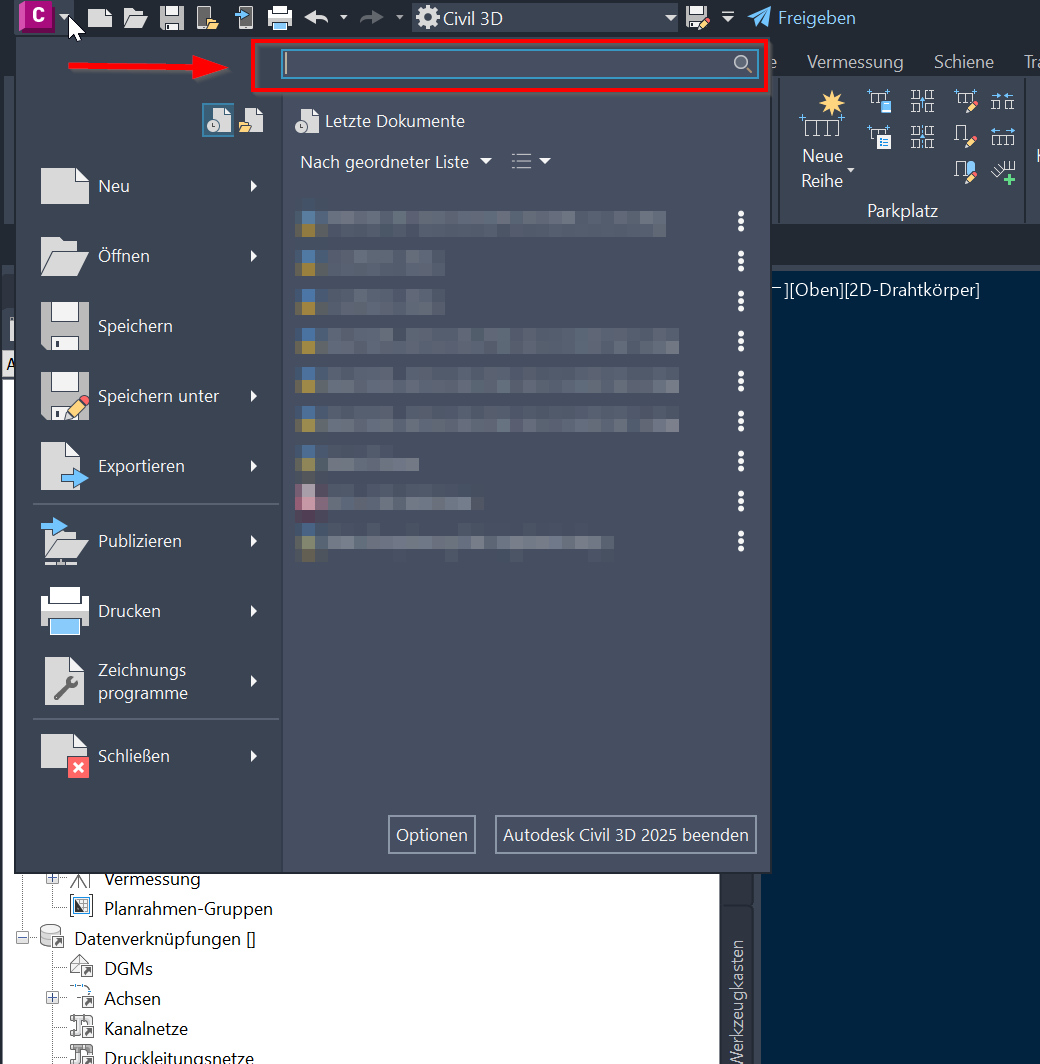Select the recent documents view icon
The image size is (1040, 1064).
pyautogui.click(x=218, y=120)
